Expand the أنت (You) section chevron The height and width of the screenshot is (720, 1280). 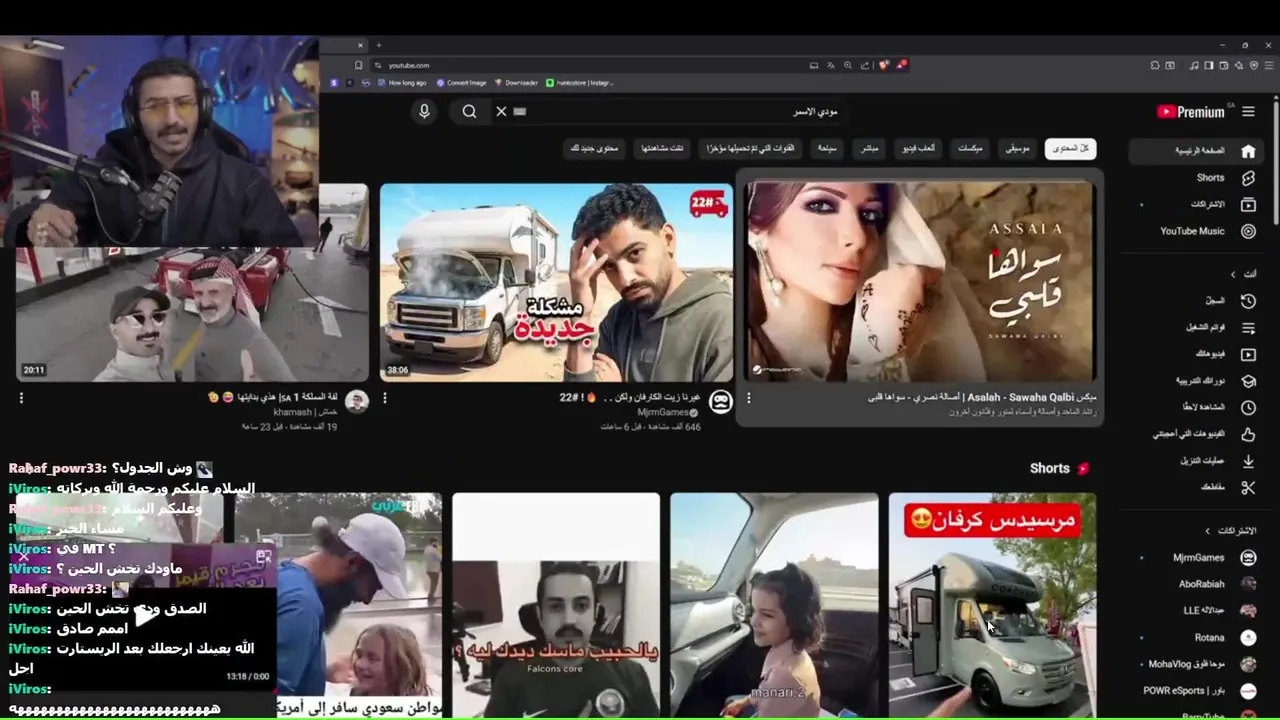click(x=1233, y=274)
